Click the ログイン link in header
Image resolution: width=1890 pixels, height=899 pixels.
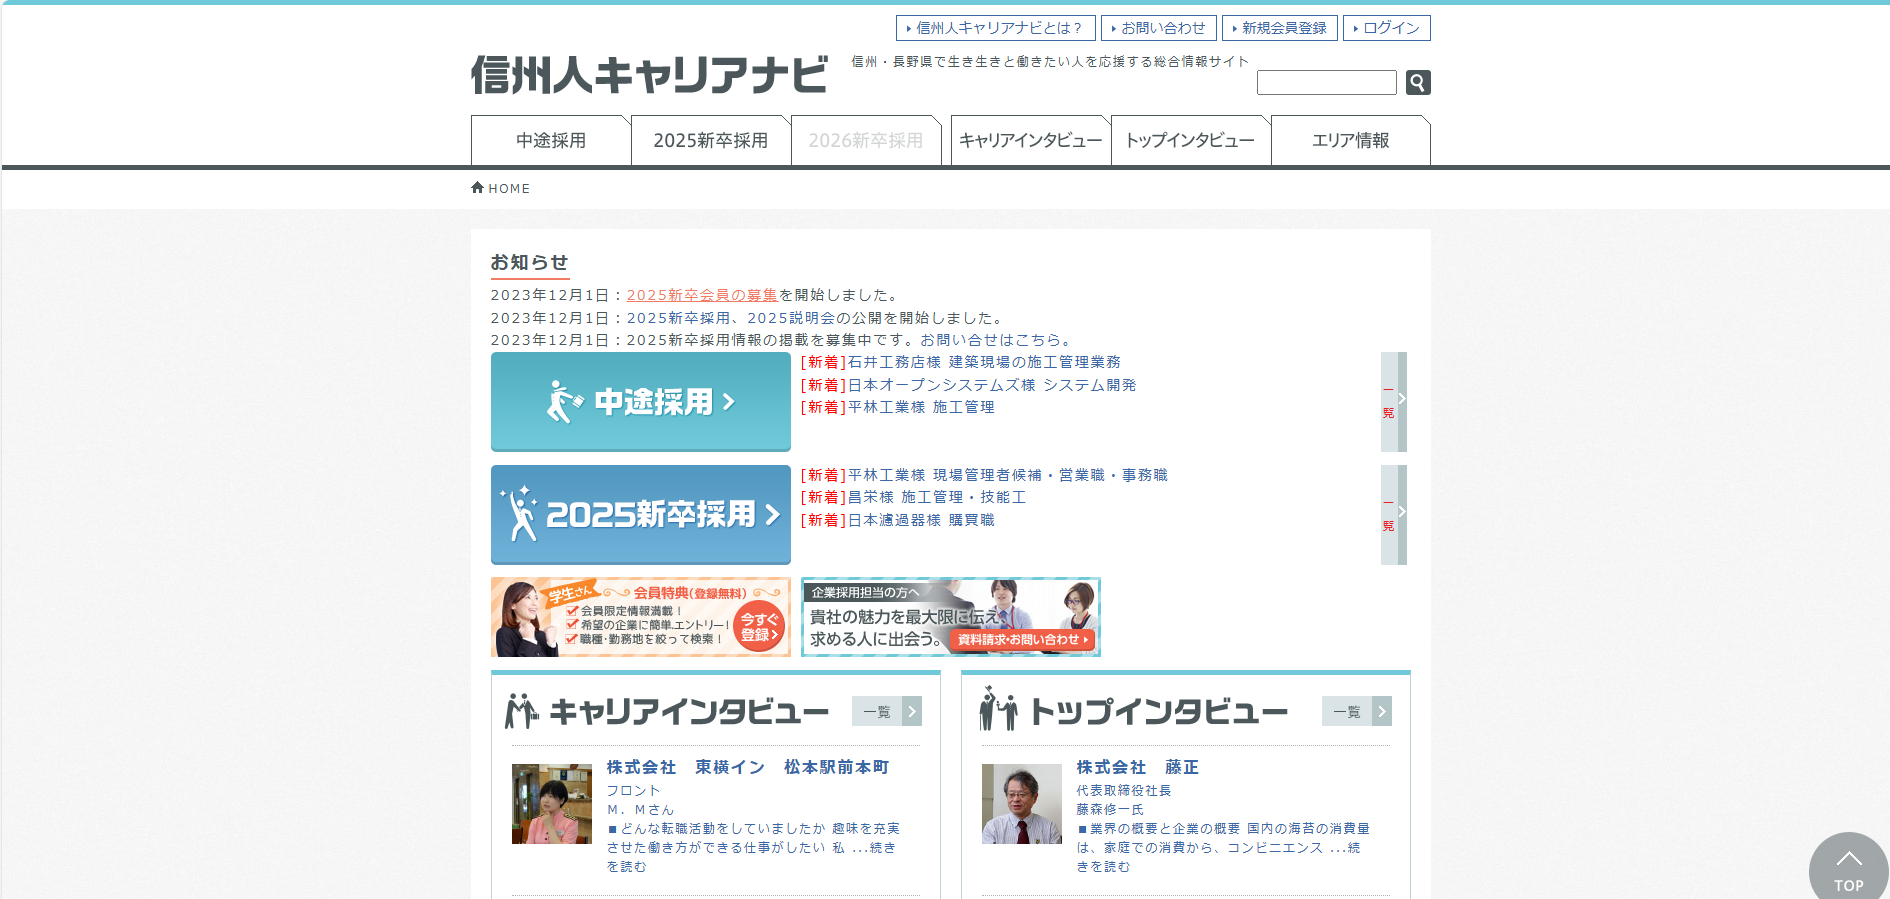[1386, 28]
